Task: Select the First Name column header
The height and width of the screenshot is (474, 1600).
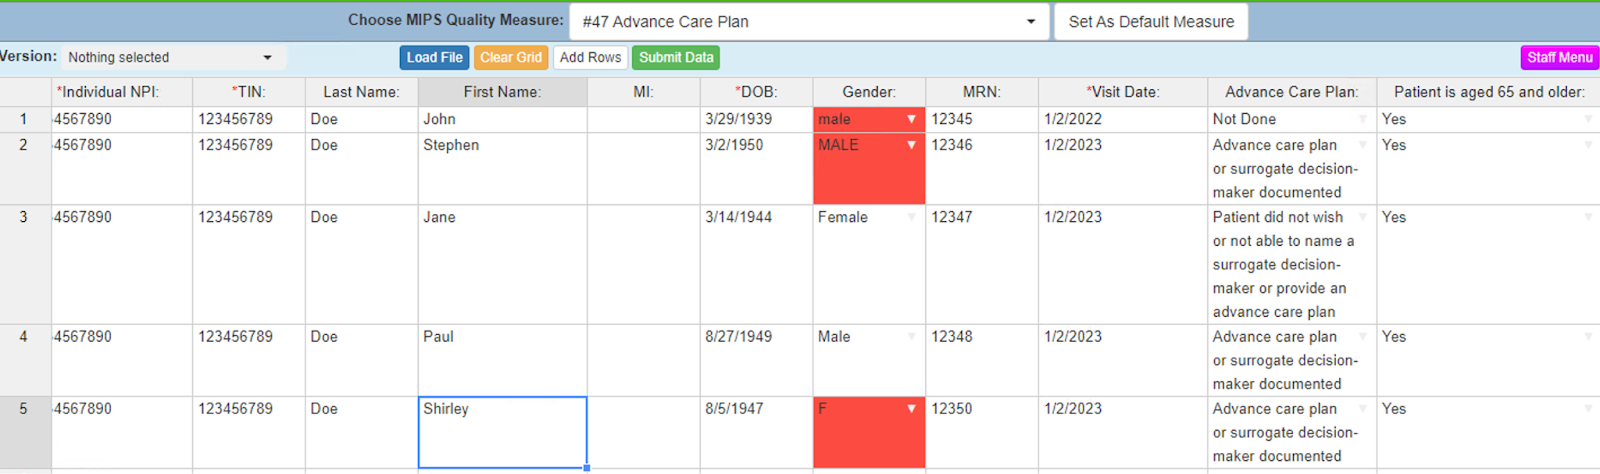Action: tap(502, 92)
